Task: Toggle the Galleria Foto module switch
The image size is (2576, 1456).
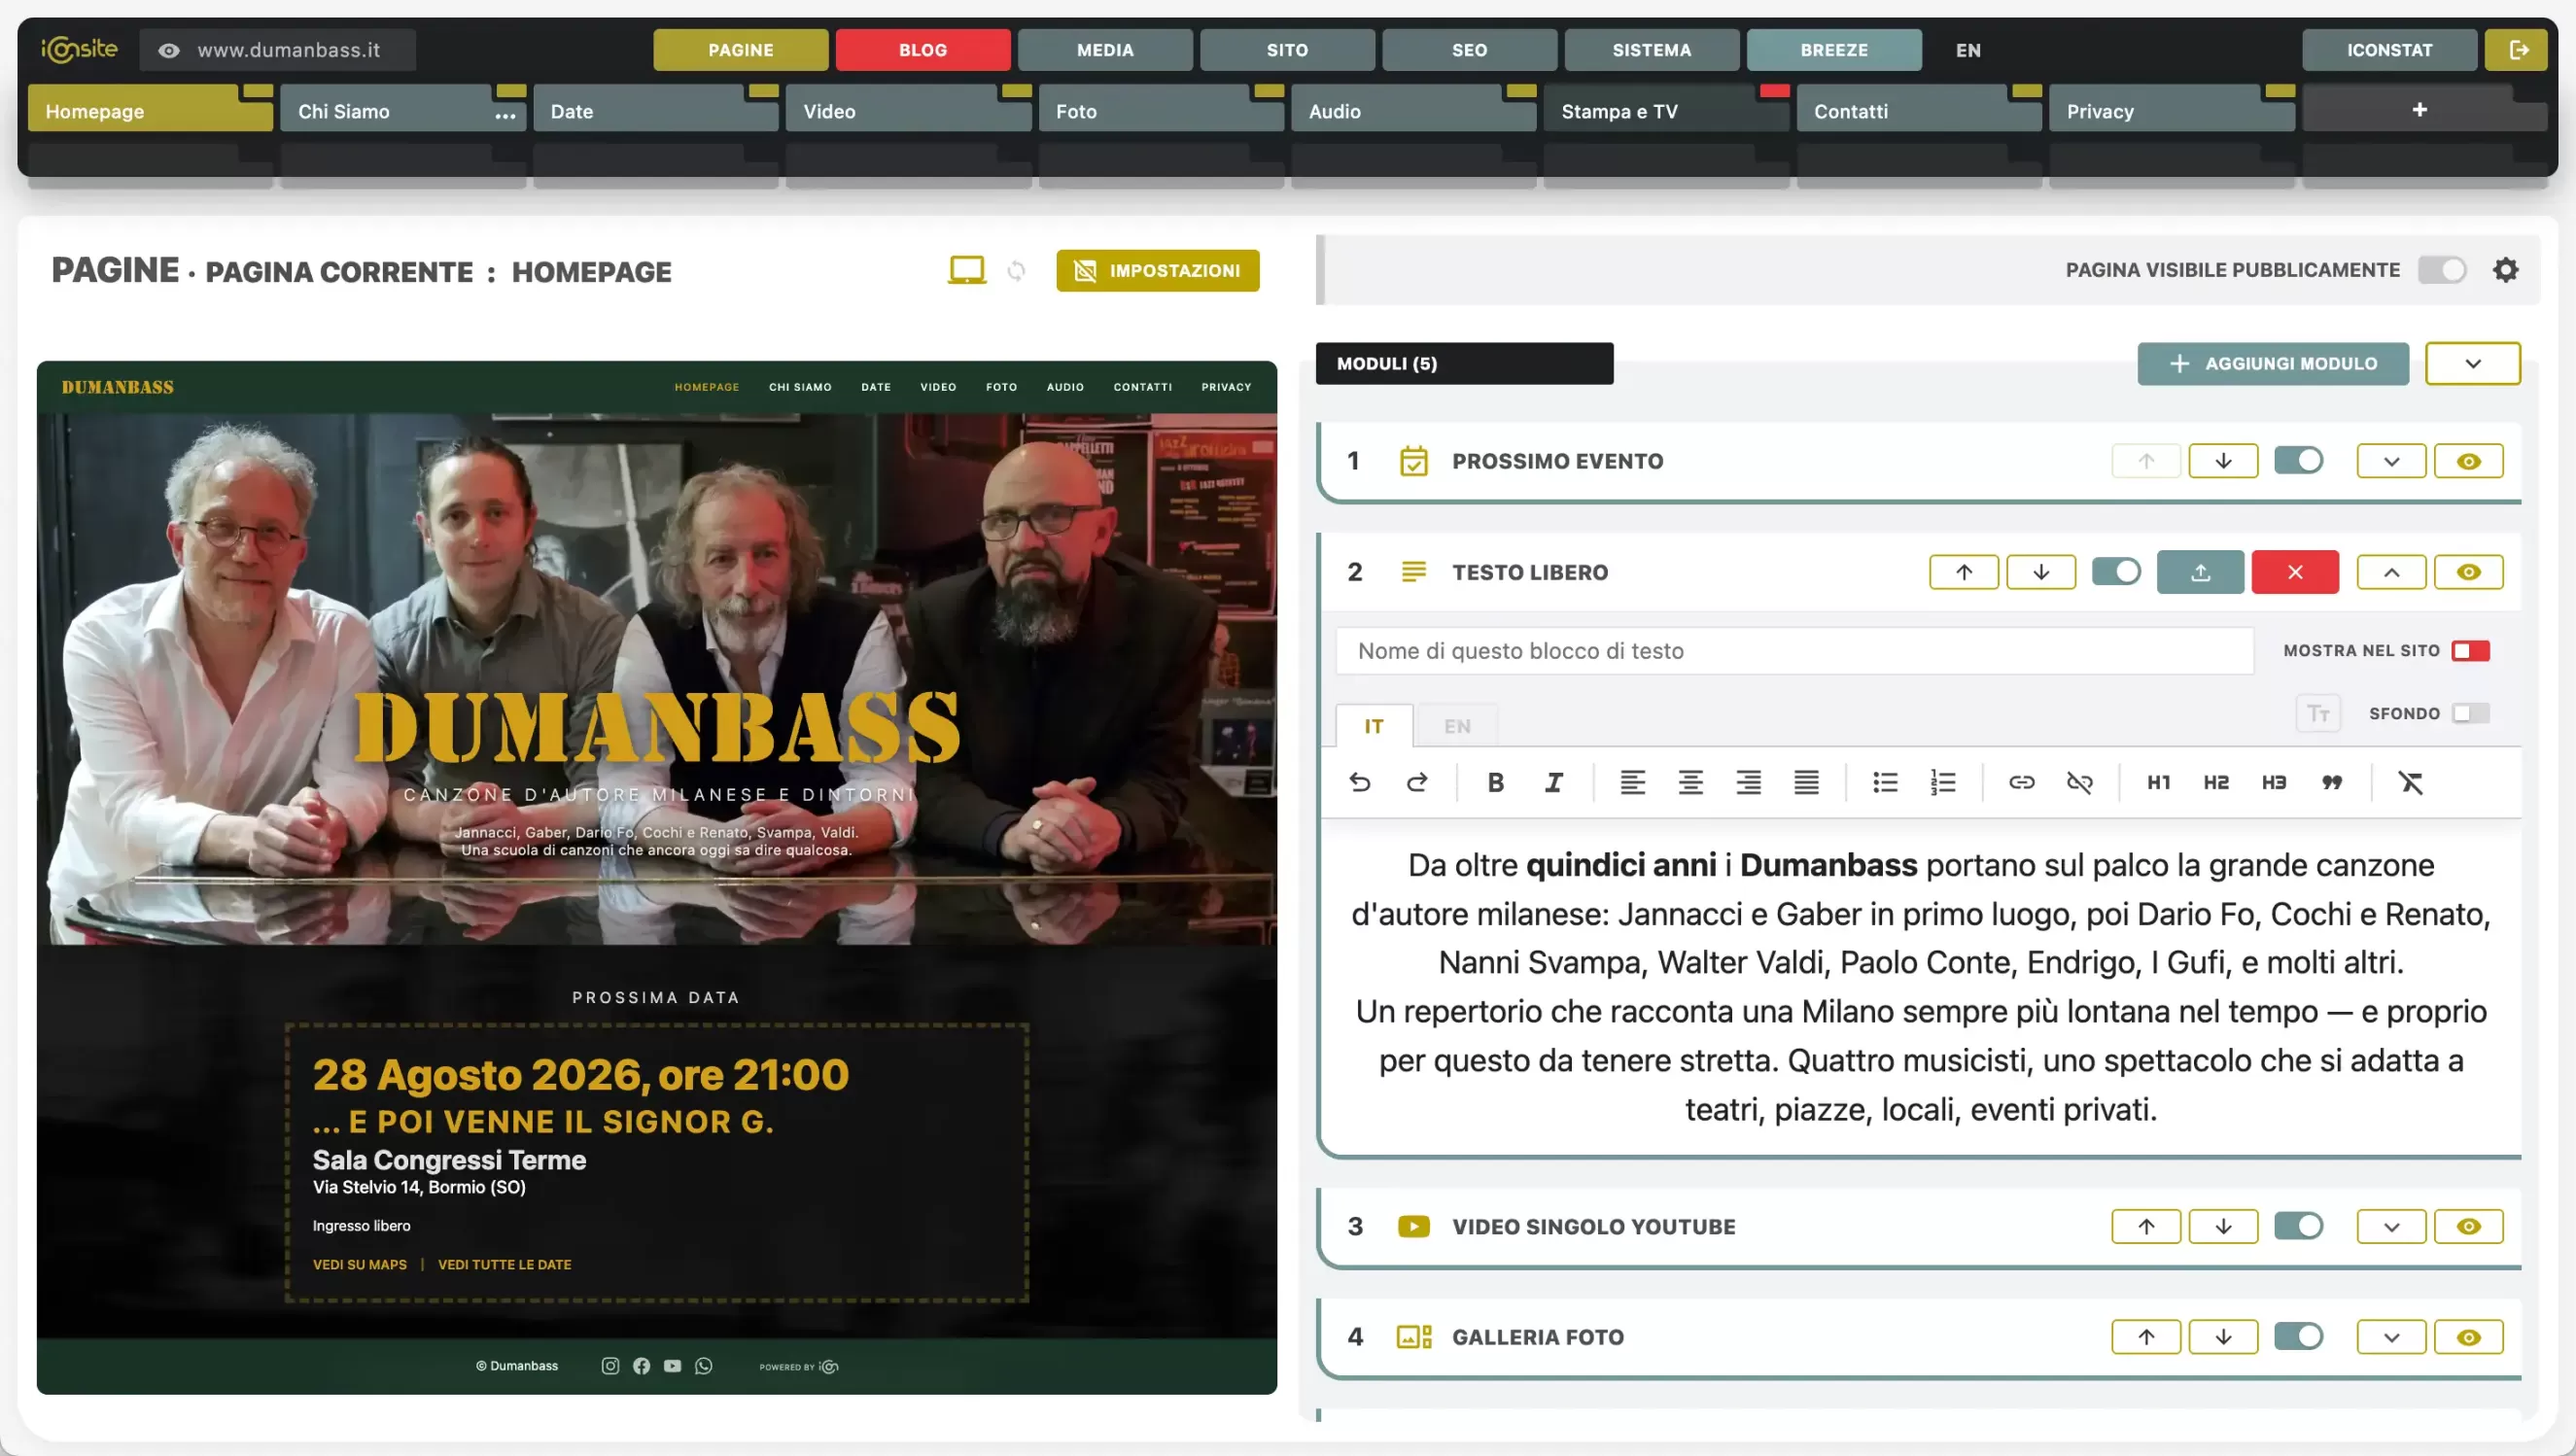Action: click(x=2298, y=1337)
